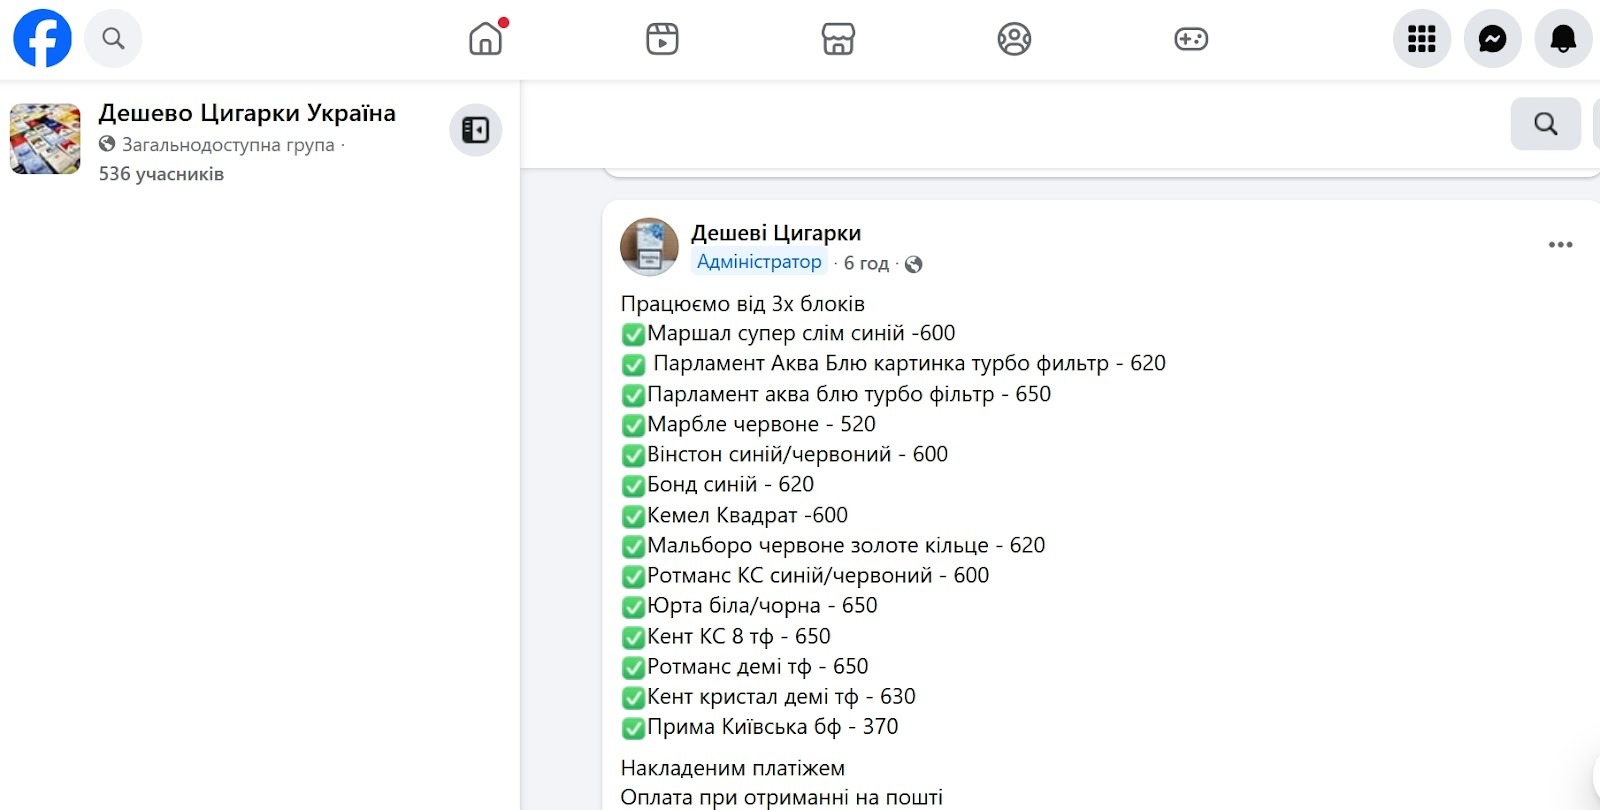This screenshot has height=810, width=1600.
Task: Click the post's public globe icon
Action: pyautogui.click(x=913, y=264)
